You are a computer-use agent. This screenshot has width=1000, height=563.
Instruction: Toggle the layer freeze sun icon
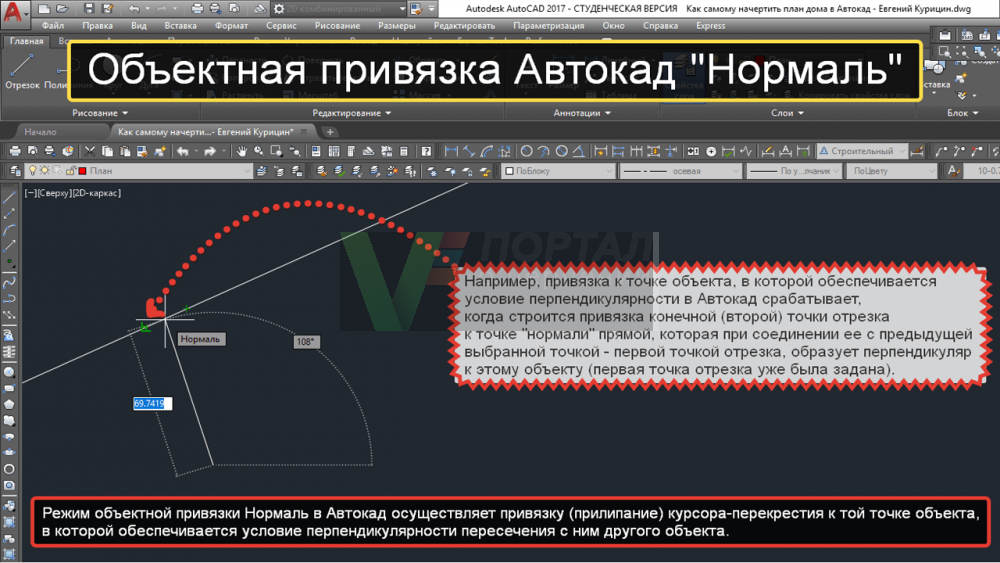coord(43,171)
